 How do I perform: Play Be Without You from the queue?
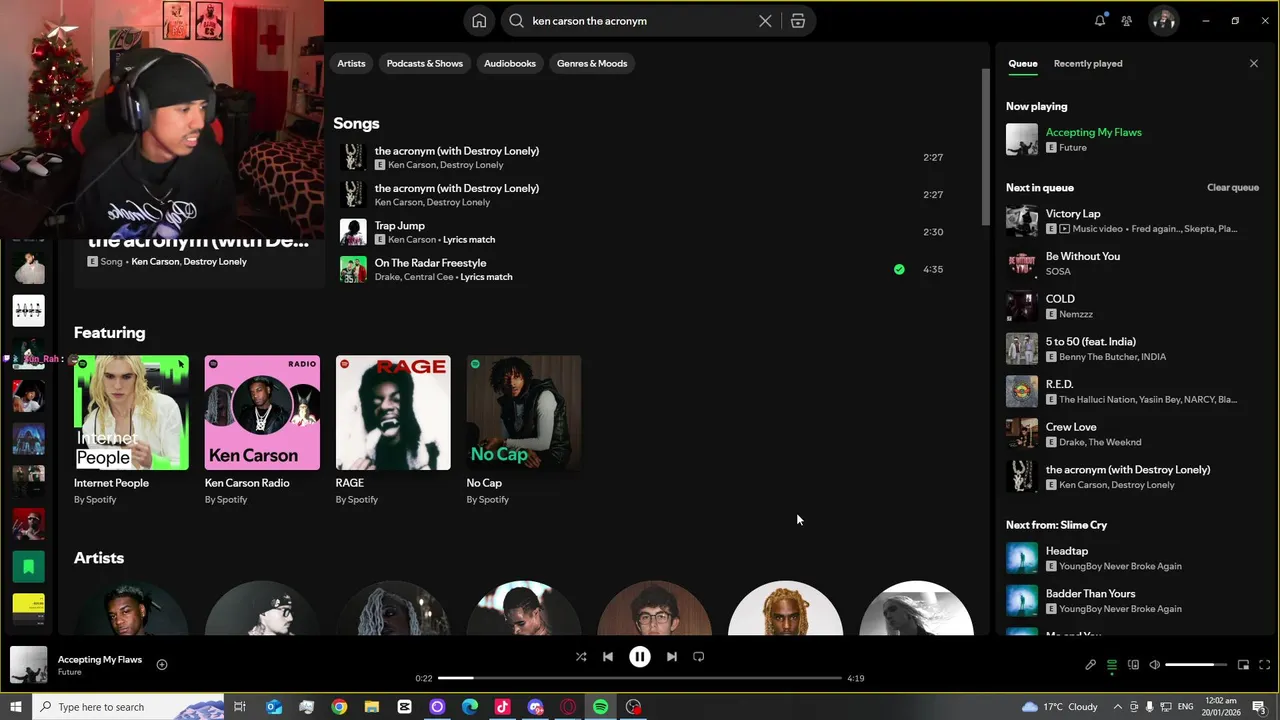(x=1134, y=263)
